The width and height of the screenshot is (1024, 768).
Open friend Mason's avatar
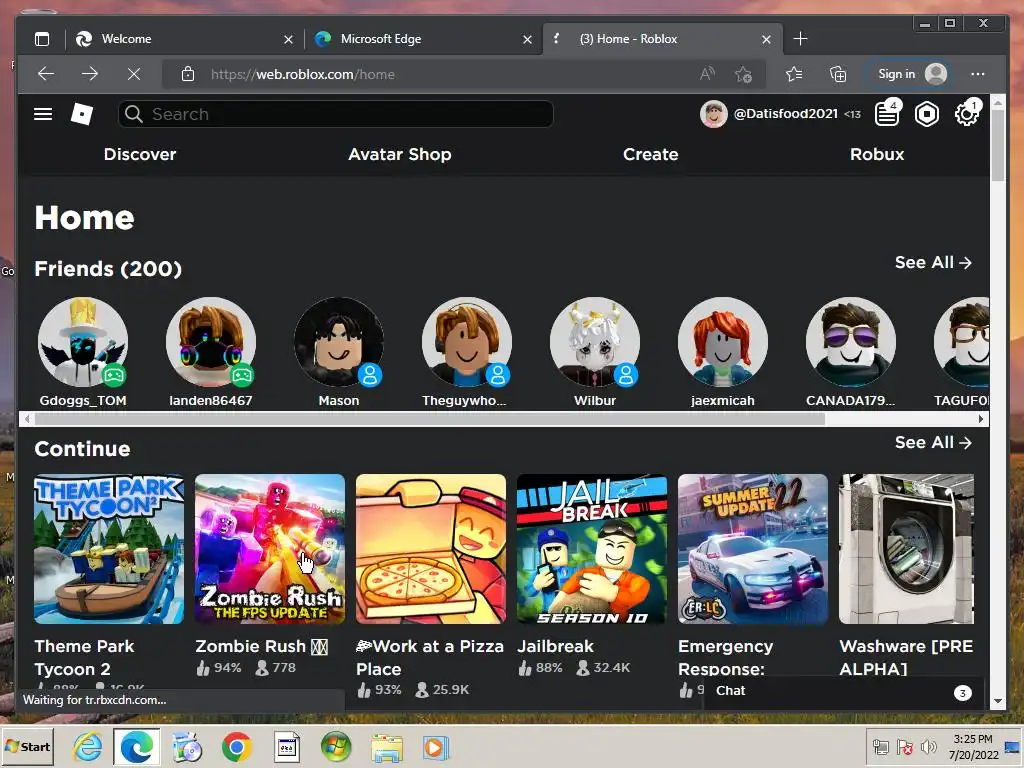coord(339,342)
